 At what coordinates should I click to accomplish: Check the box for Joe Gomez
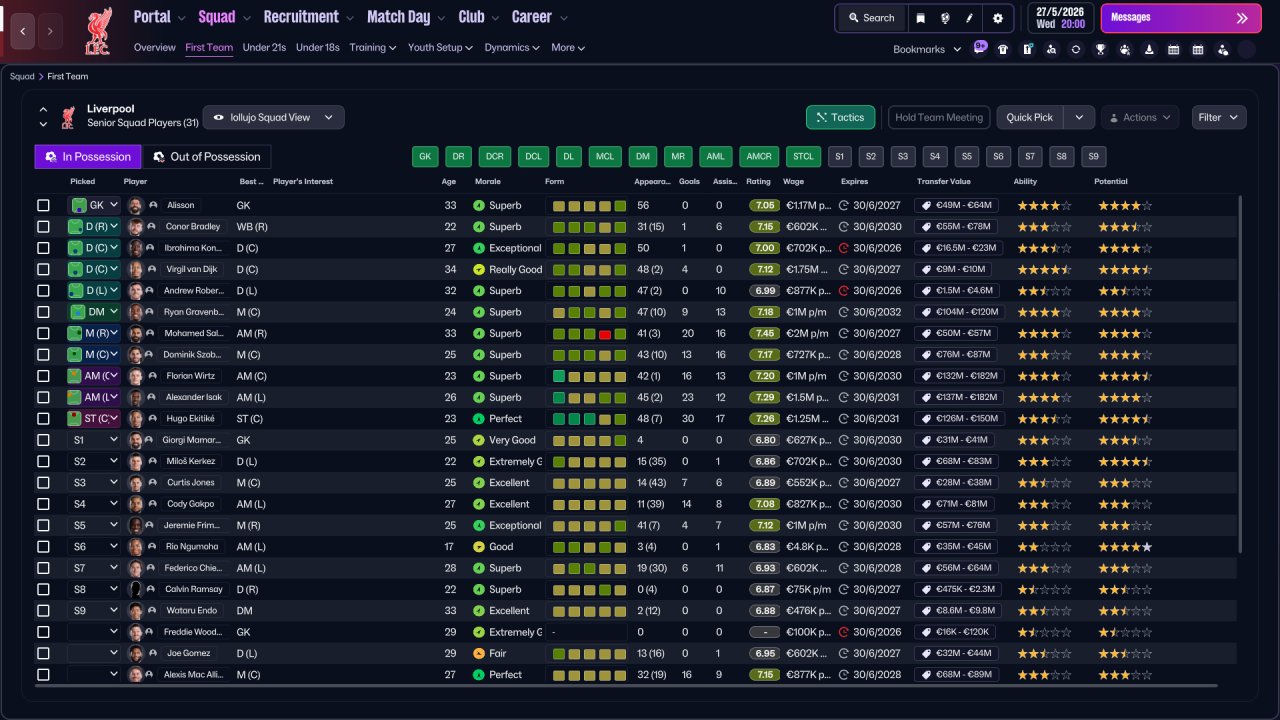(43, 653)
